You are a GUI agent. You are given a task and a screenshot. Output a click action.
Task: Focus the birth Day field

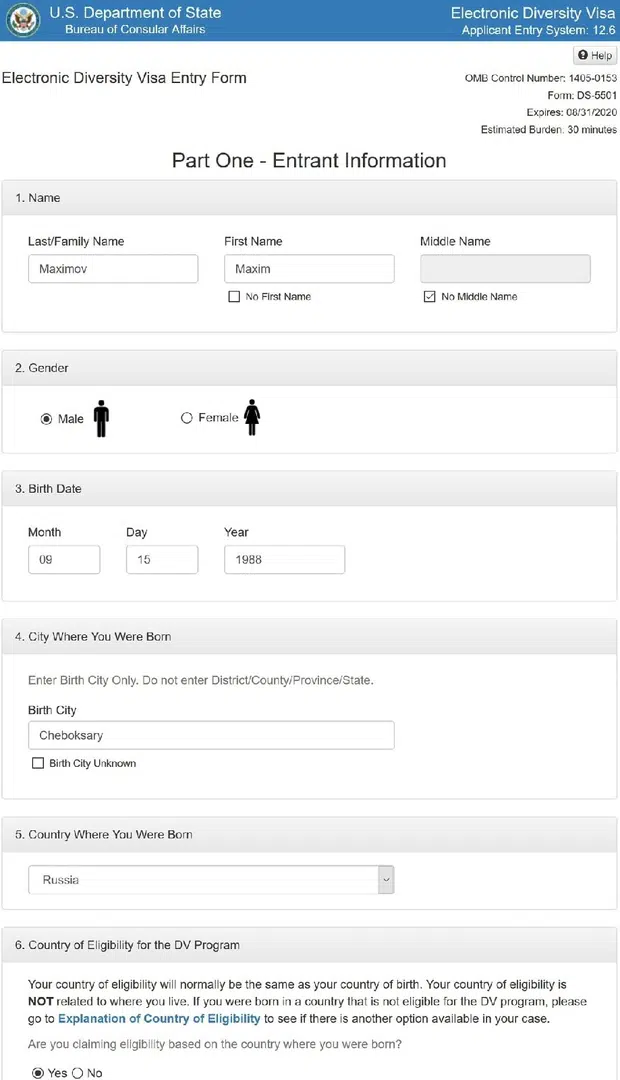162,560
